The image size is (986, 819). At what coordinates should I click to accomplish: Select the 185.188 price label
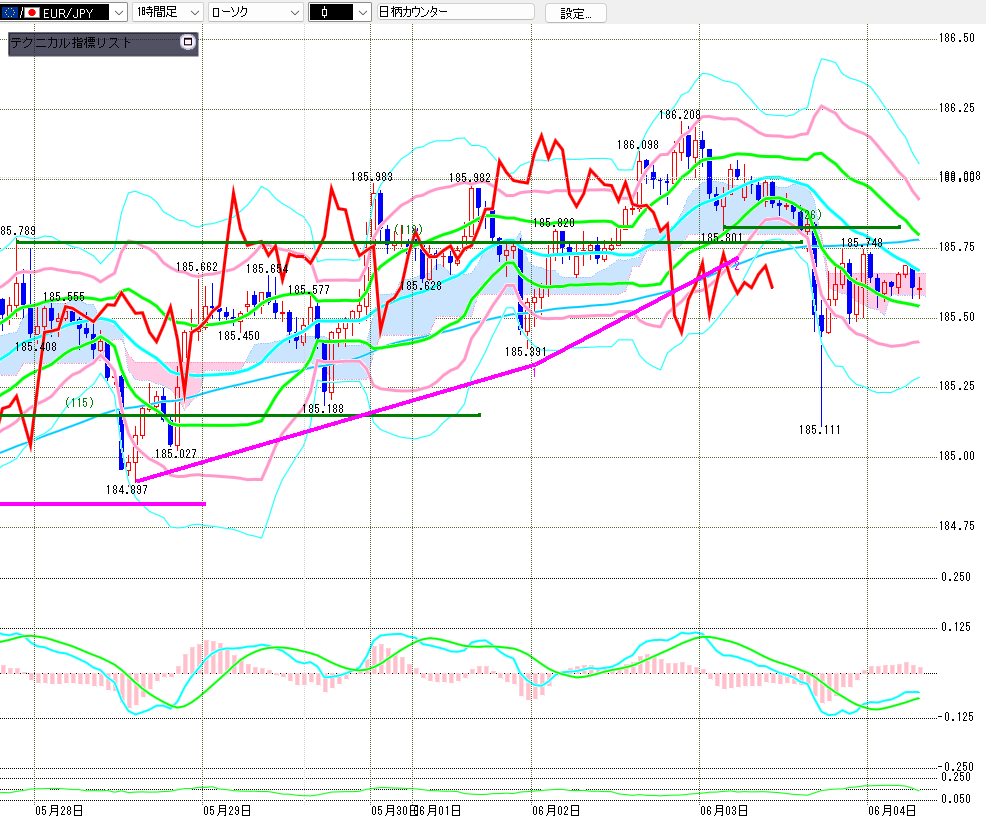pyautogui.click(x=323, y=409)
